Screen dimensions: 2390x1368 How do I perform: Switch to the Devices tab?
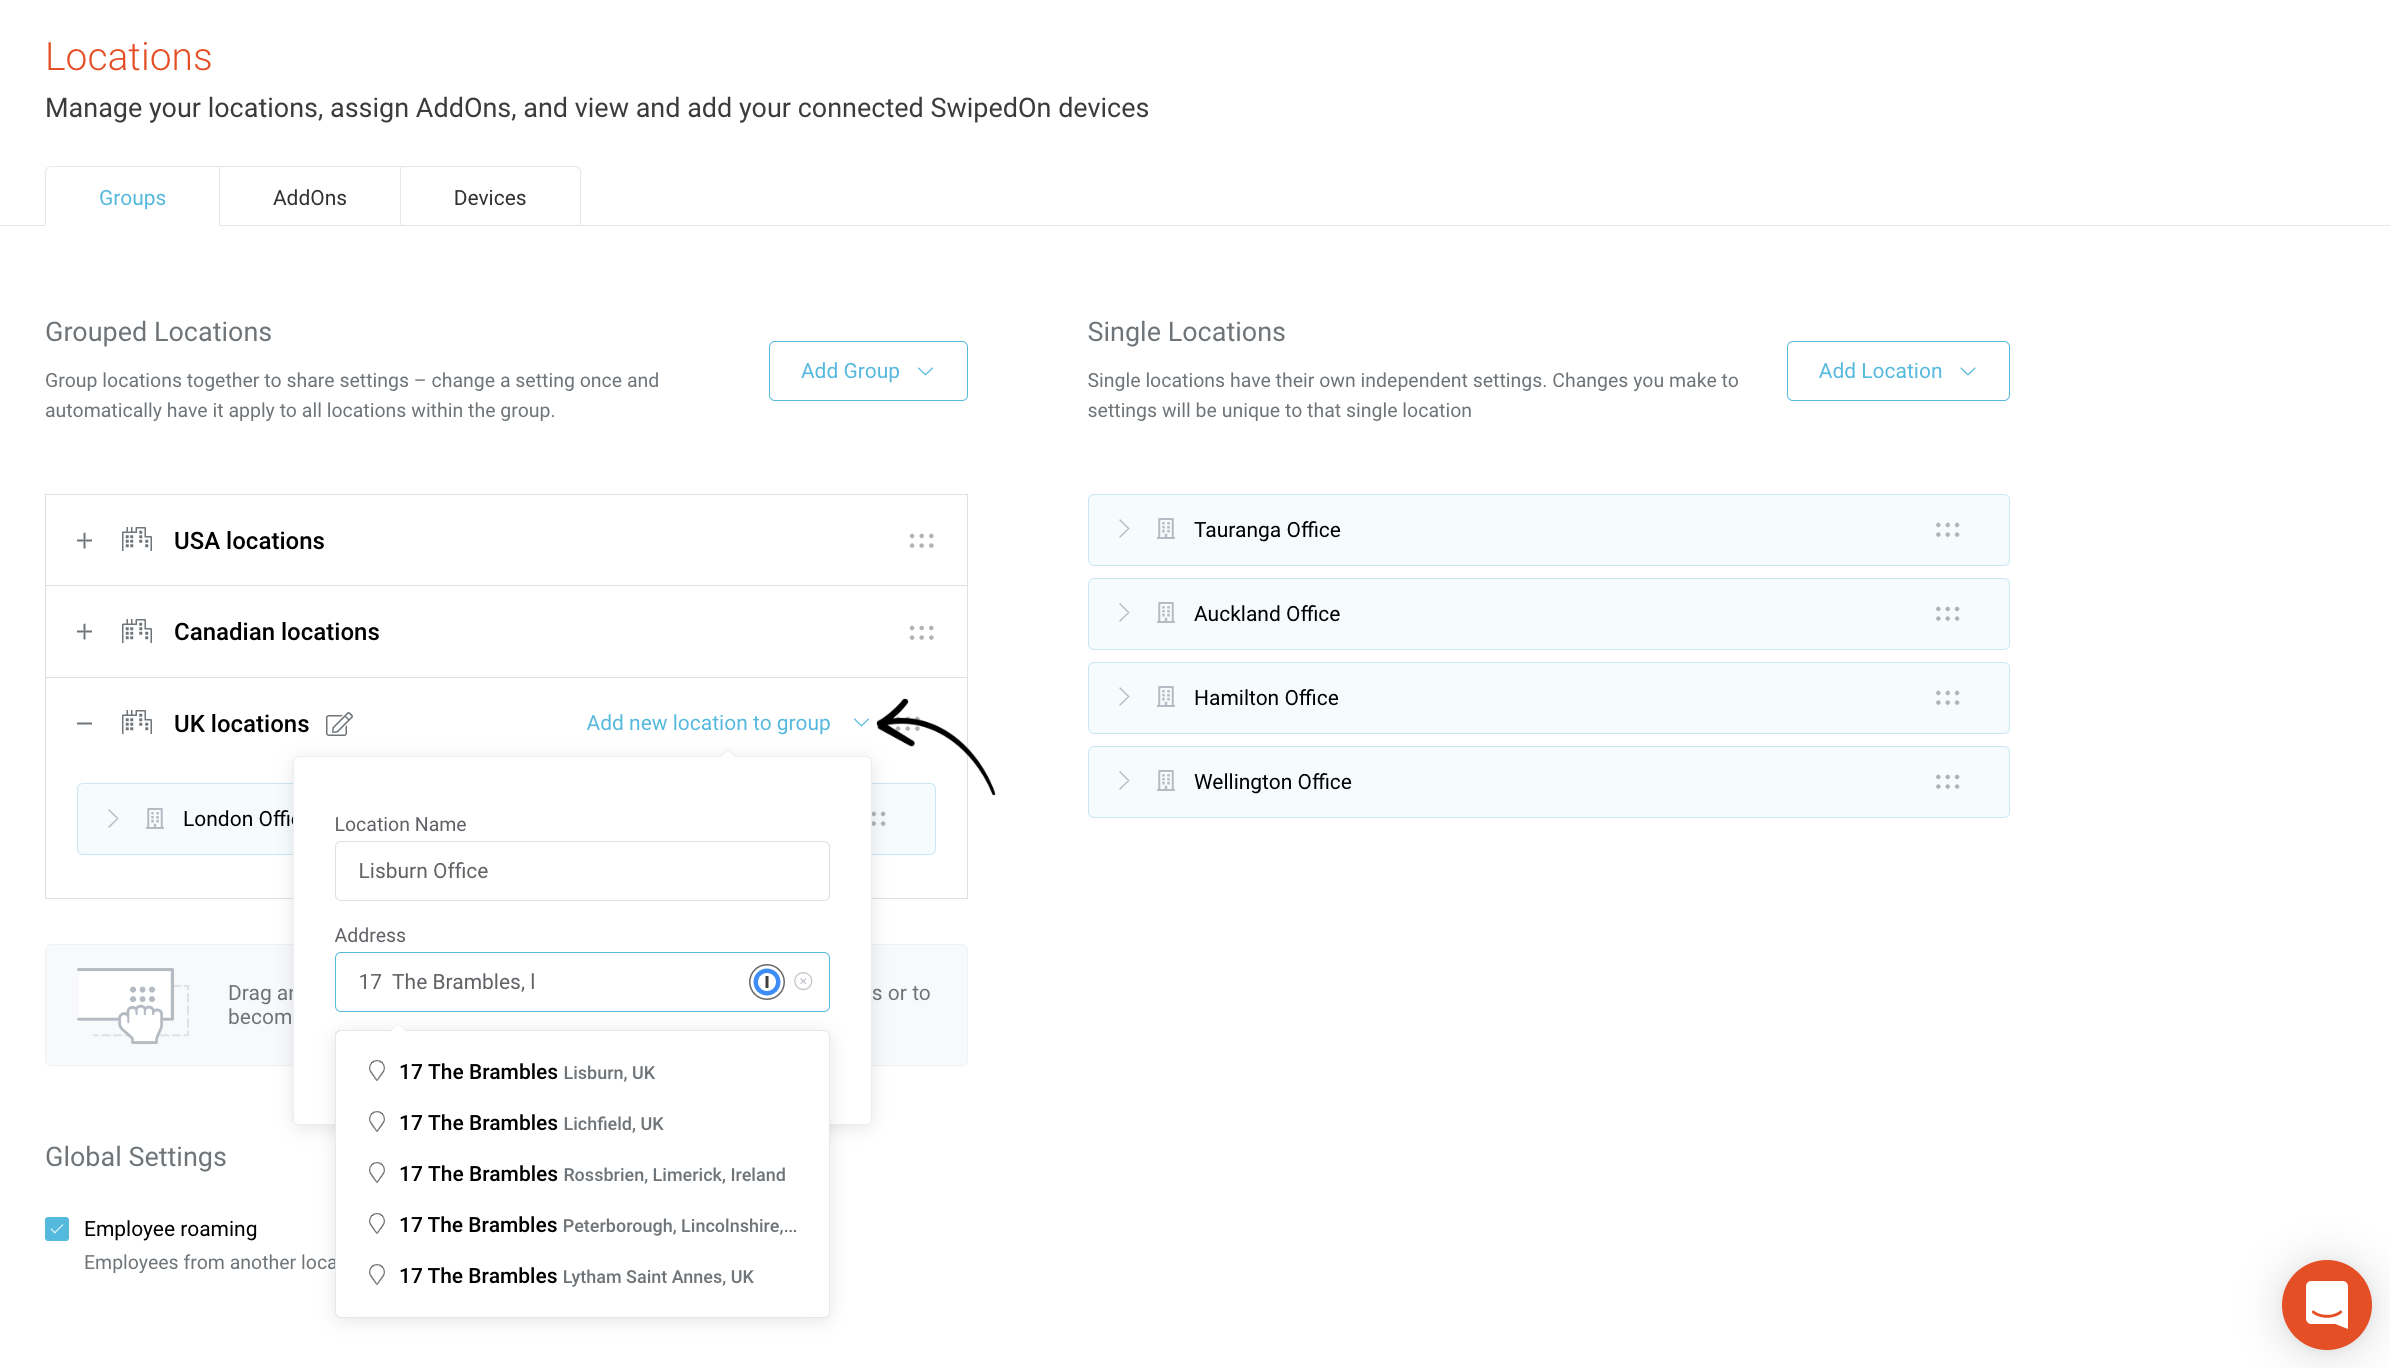point(490,198)
